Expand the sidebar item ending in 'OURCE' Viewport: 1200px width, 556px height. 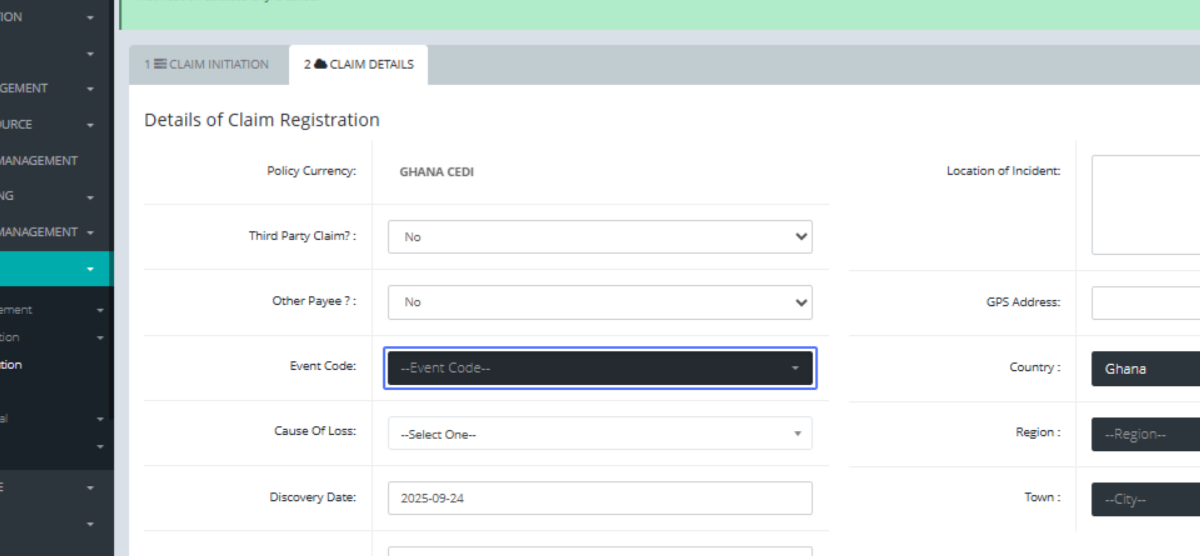pyautogui.click(x=90, y=125)
